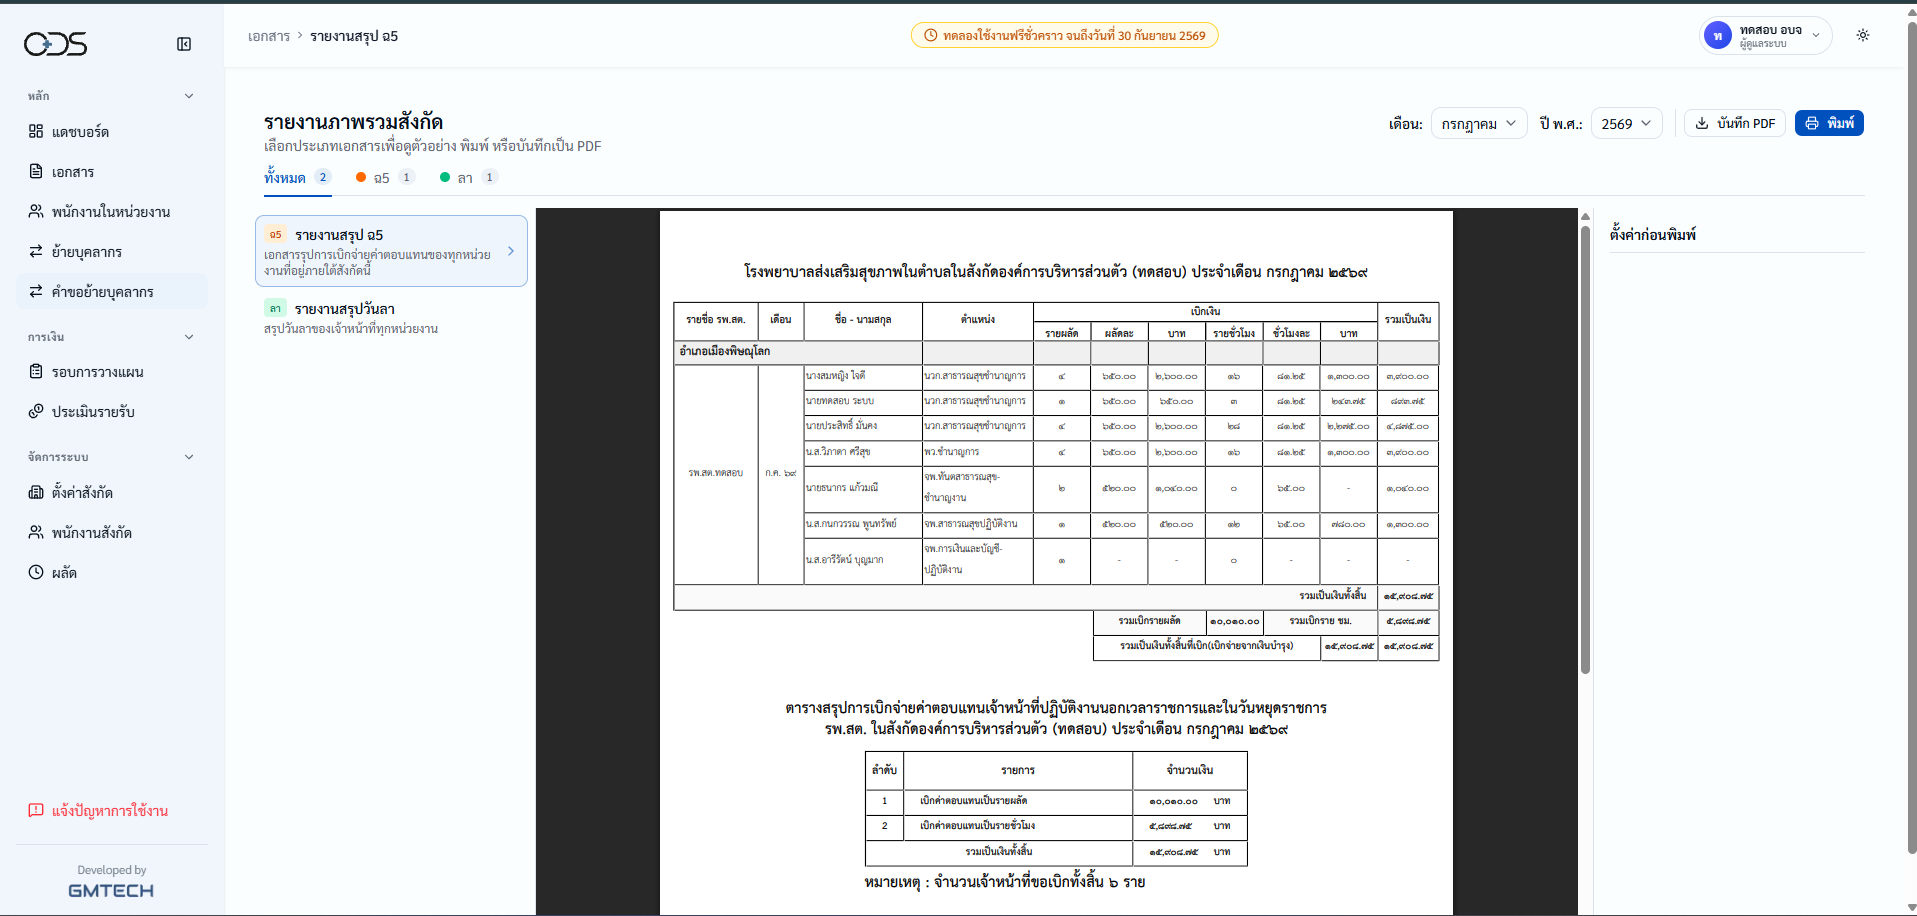Open the ทดสอบ อบจ user menu

click(x=1766, y=36)
